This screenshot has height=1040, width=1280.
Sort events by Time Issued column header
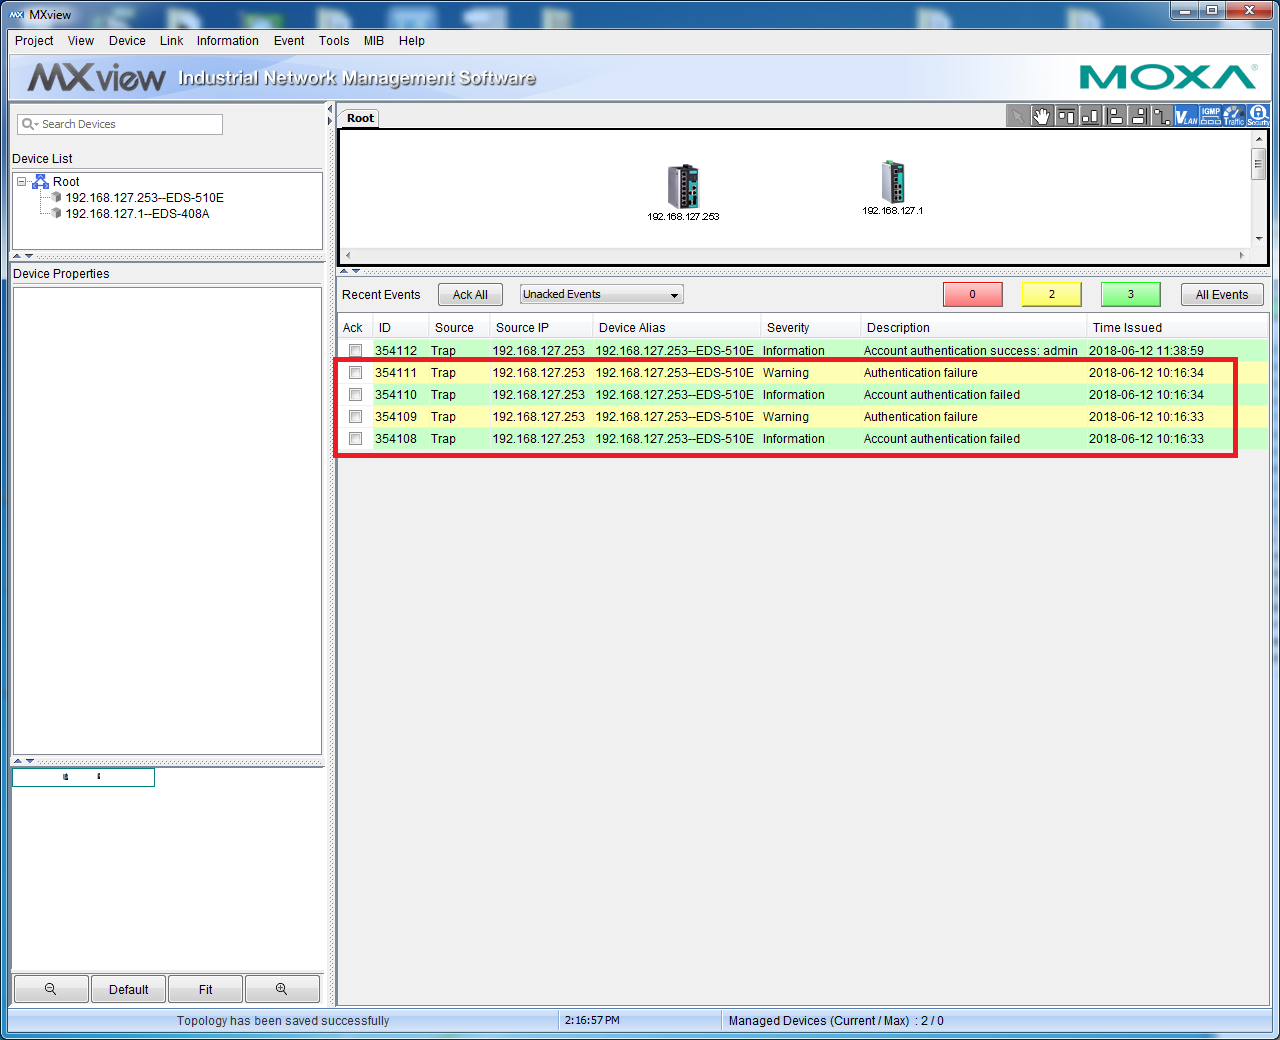[x=1177, y=327]
